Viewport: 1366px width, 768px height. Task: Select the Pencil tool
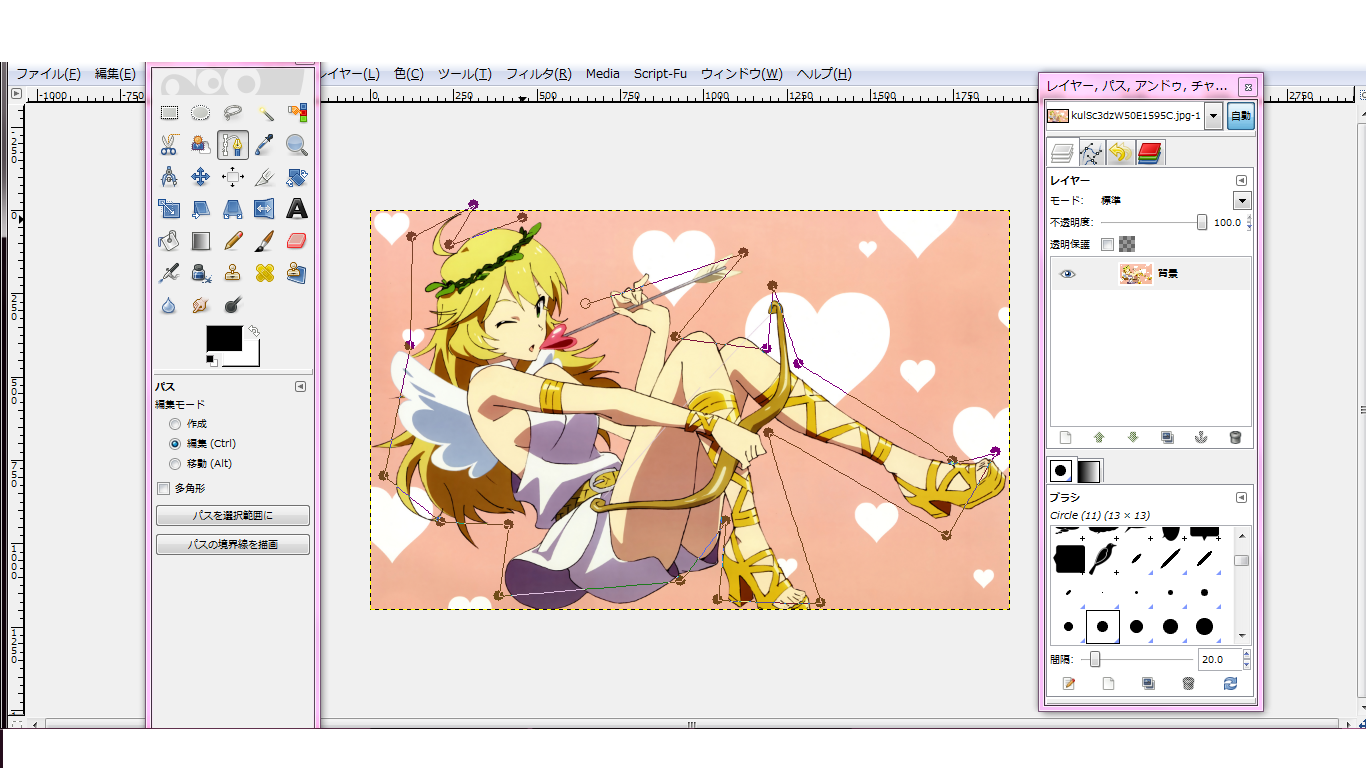click(x=233, y=241)
